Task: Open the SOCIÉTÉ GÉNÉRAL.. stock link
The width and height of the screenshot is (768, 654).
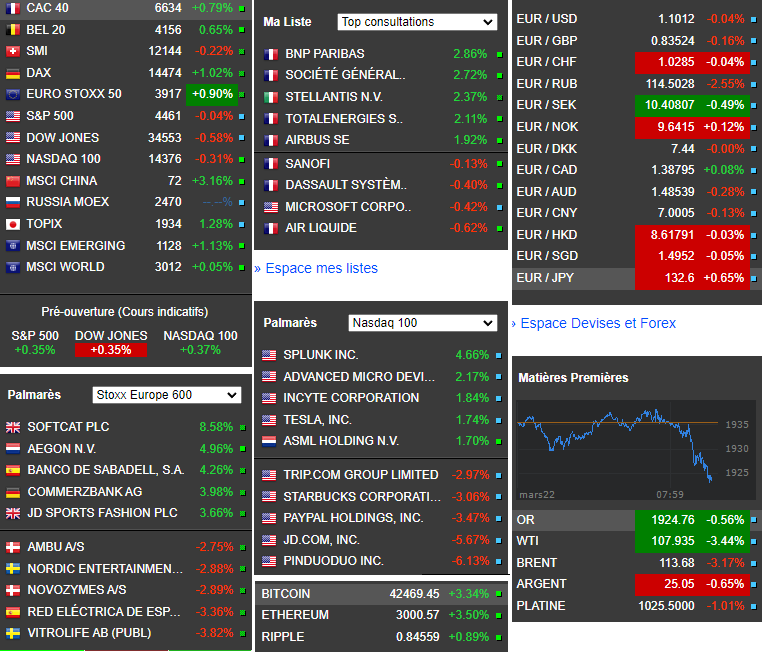Action: tap(345, 75)
